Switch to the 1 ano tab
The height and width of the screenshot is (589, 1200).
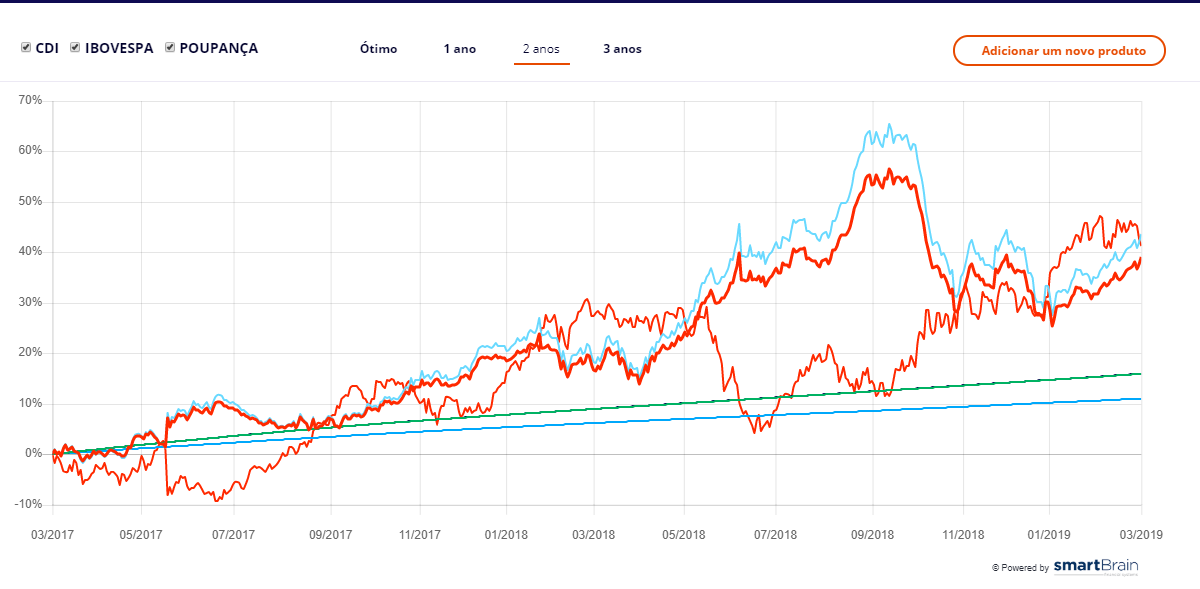(x=460, y=49)
